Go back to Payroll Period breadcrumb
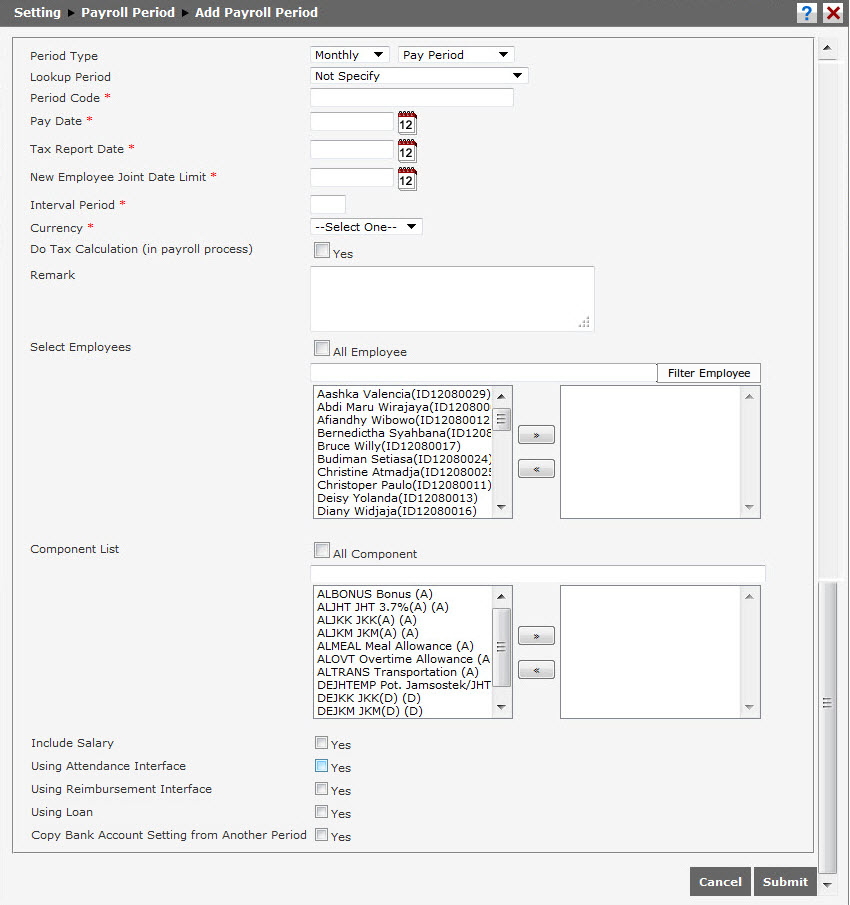This screenshot has height=905, width=850. pos(127,12)
